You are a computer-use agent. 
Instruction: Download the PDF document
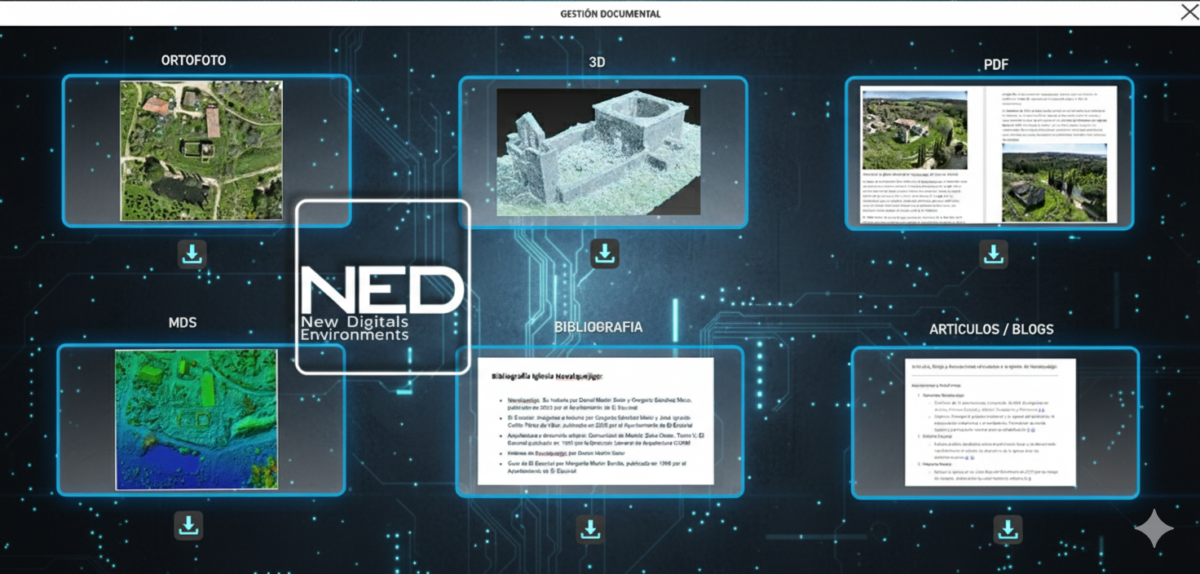(993, 254)
